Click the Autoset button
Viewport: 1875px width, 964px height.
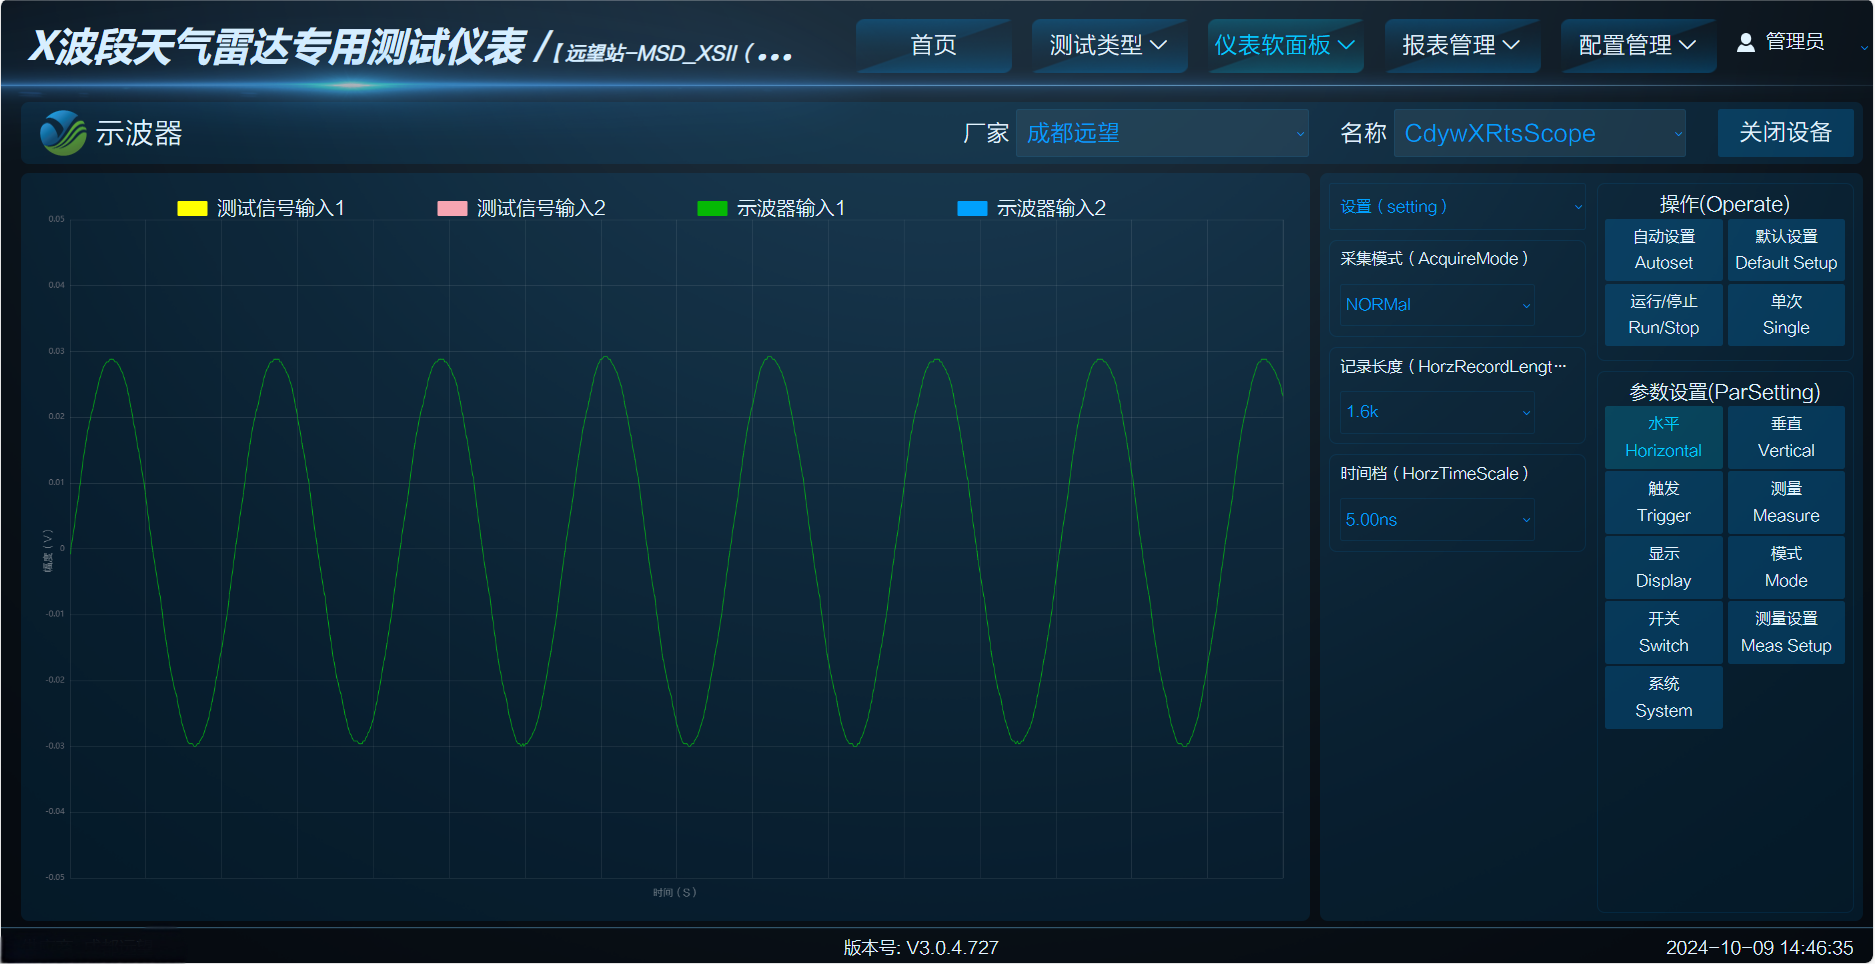1663,250
